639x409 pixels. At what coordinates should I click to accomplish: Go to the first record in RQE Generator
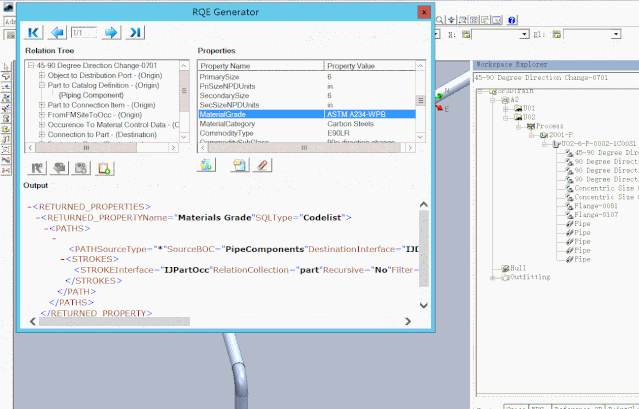click(33, 33)
